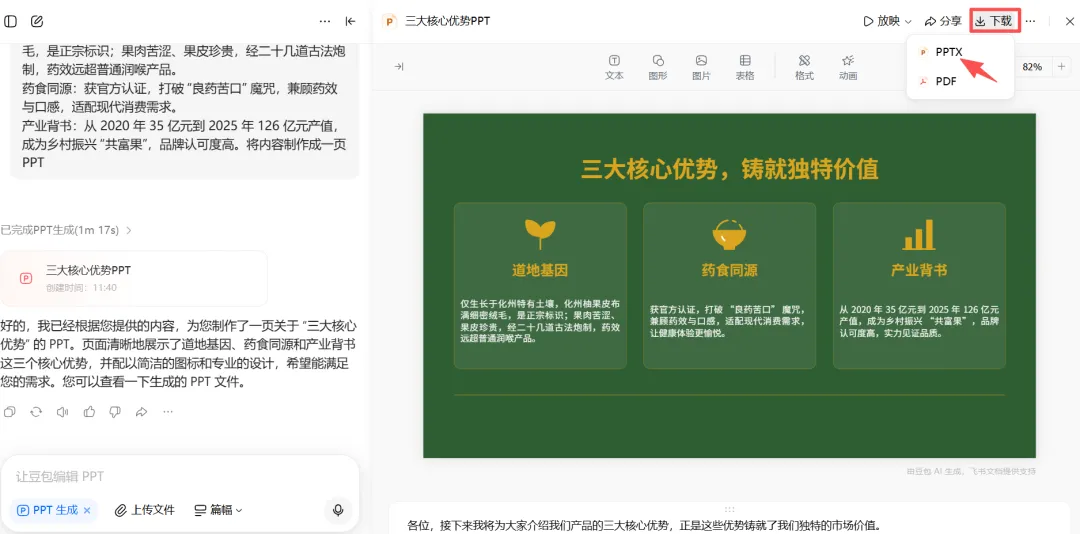Select the 药食同源 card heading
Screen dimensions: 1080x534
tap(729, 270)
